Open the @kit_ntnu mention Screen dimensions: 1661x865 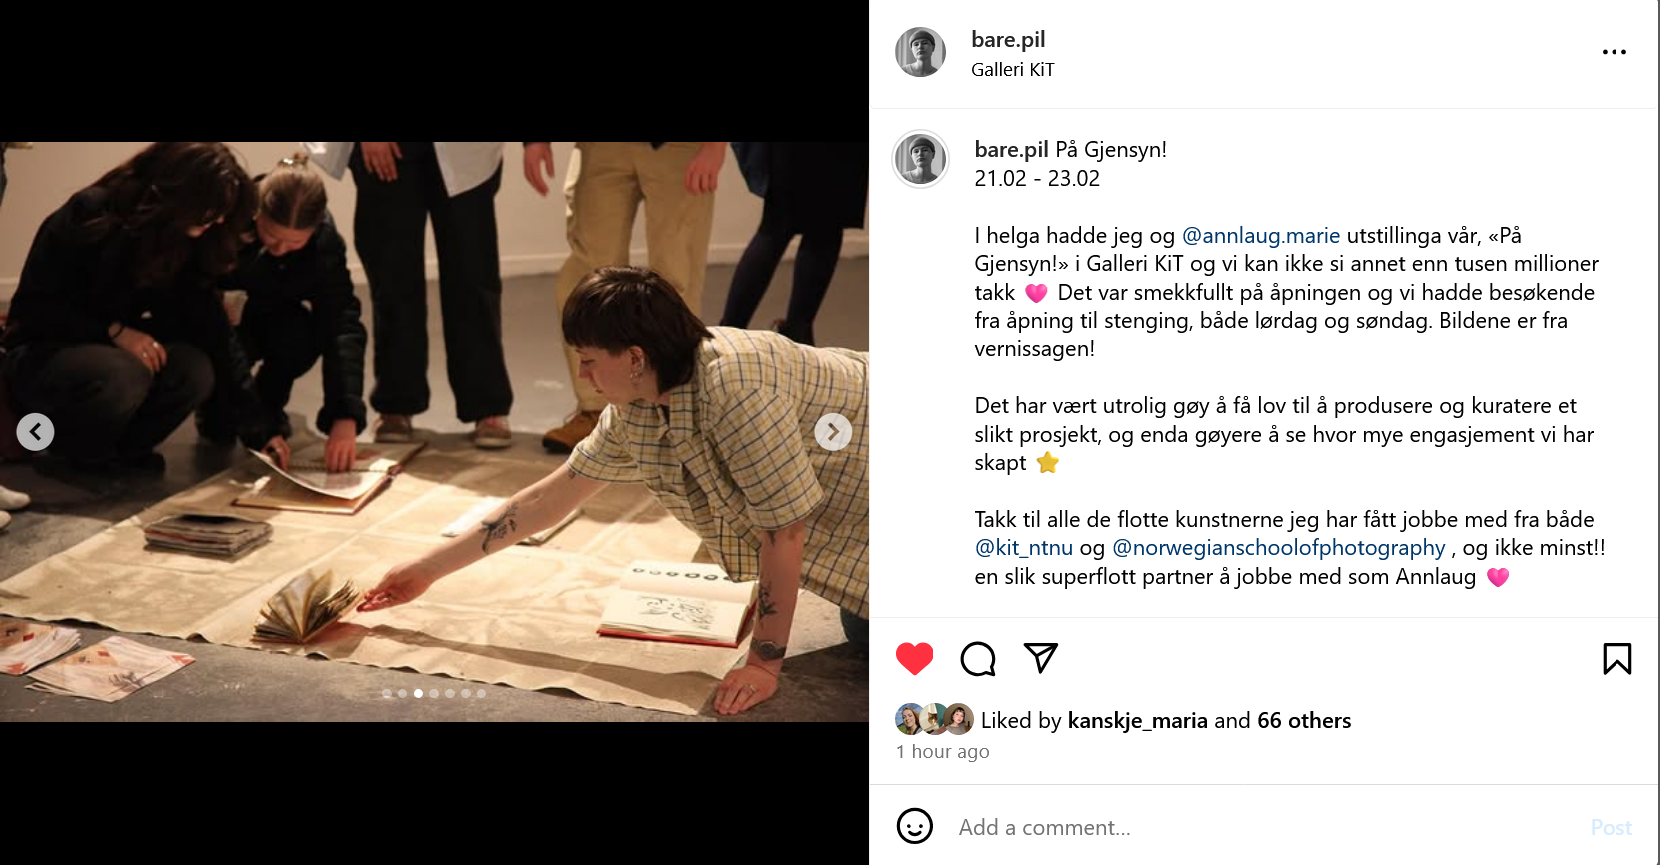[x=1023, y=547]
